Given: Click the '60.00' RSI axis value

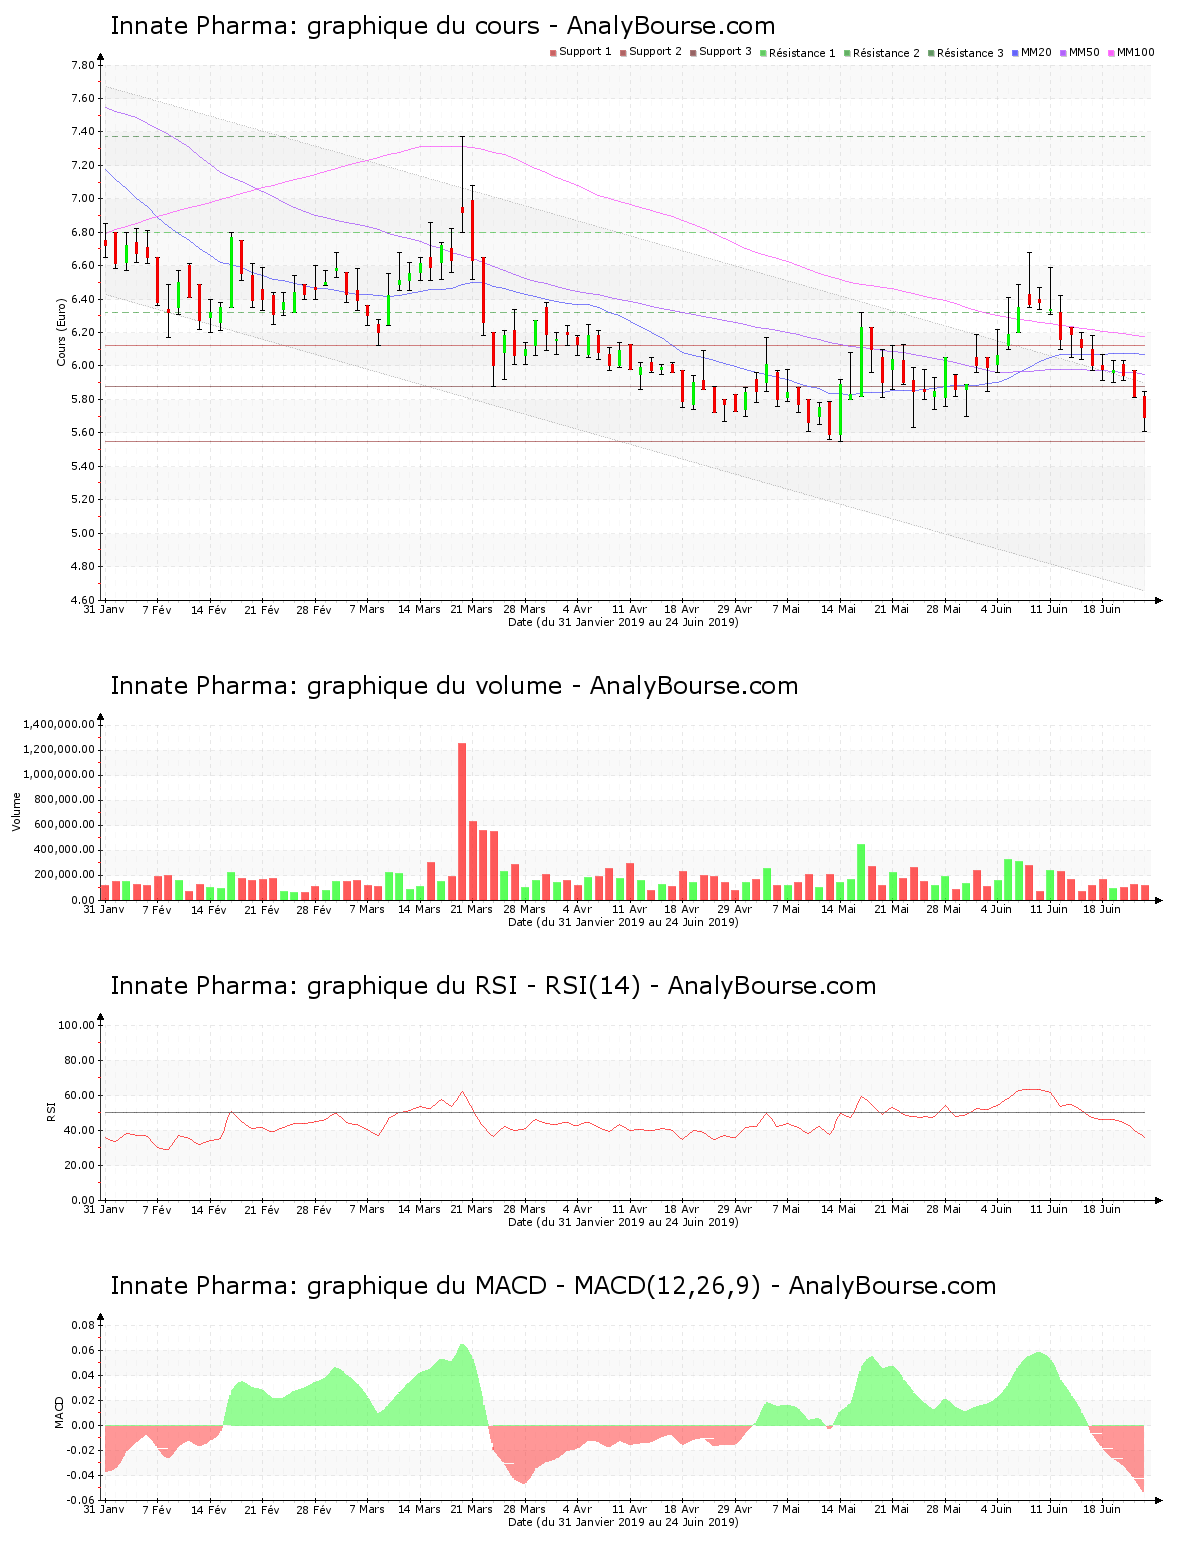Looking at the screenshot, I should pyautogui.click(x=79, y=1096).
